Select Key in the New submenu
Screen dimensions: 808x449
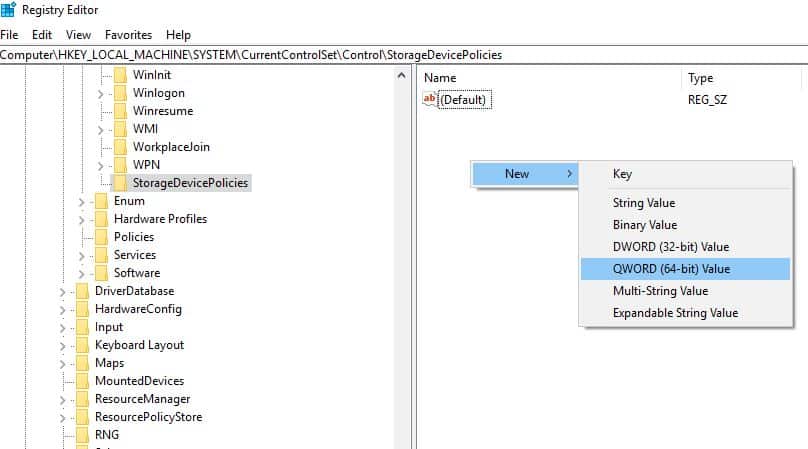(x=685, y=174)
